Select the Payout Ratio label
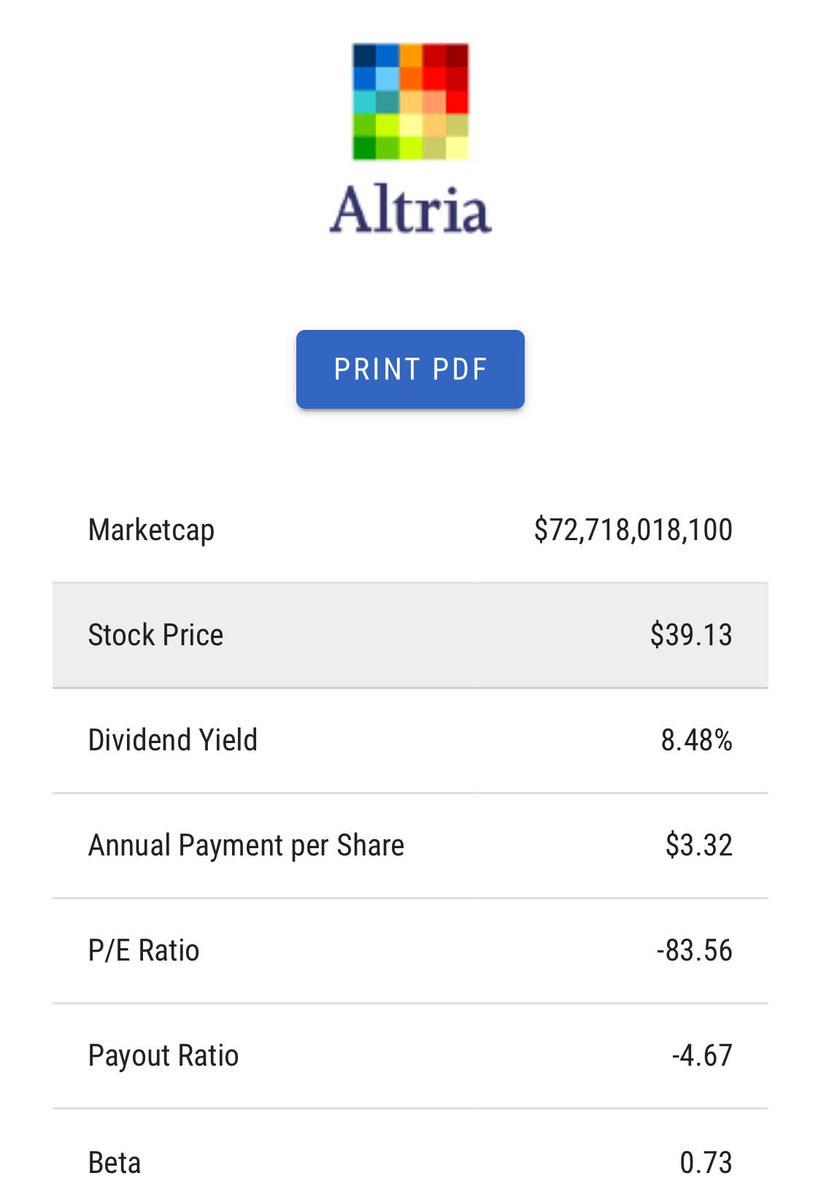Viewport: 821px width, 1200px height. point(163,1056)
